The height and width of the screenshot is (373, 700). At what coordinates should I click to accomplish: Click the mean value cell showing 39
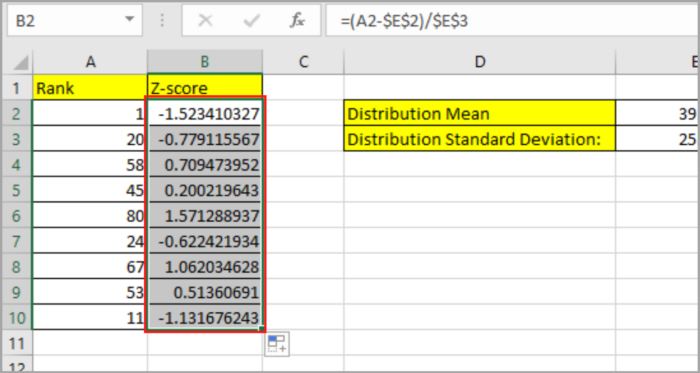[x=657, y=113]
